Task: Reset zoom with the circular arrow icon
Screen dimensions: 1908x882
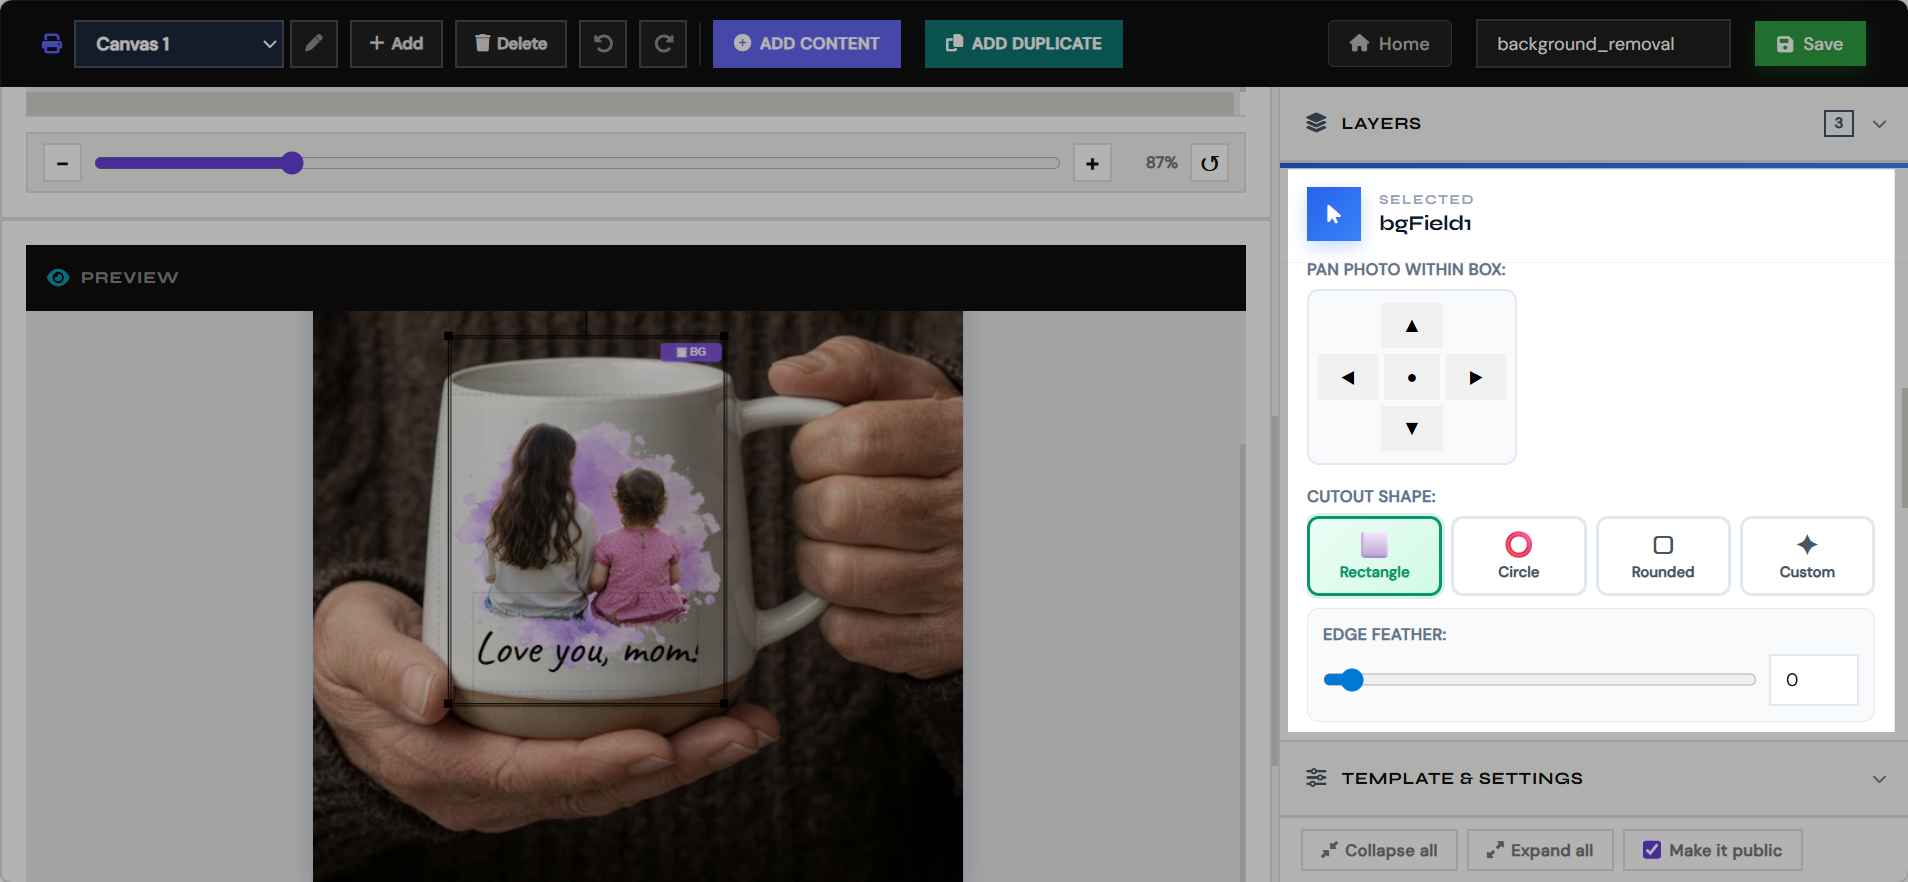Action: pyautogui.click(x=1210, y=163)
